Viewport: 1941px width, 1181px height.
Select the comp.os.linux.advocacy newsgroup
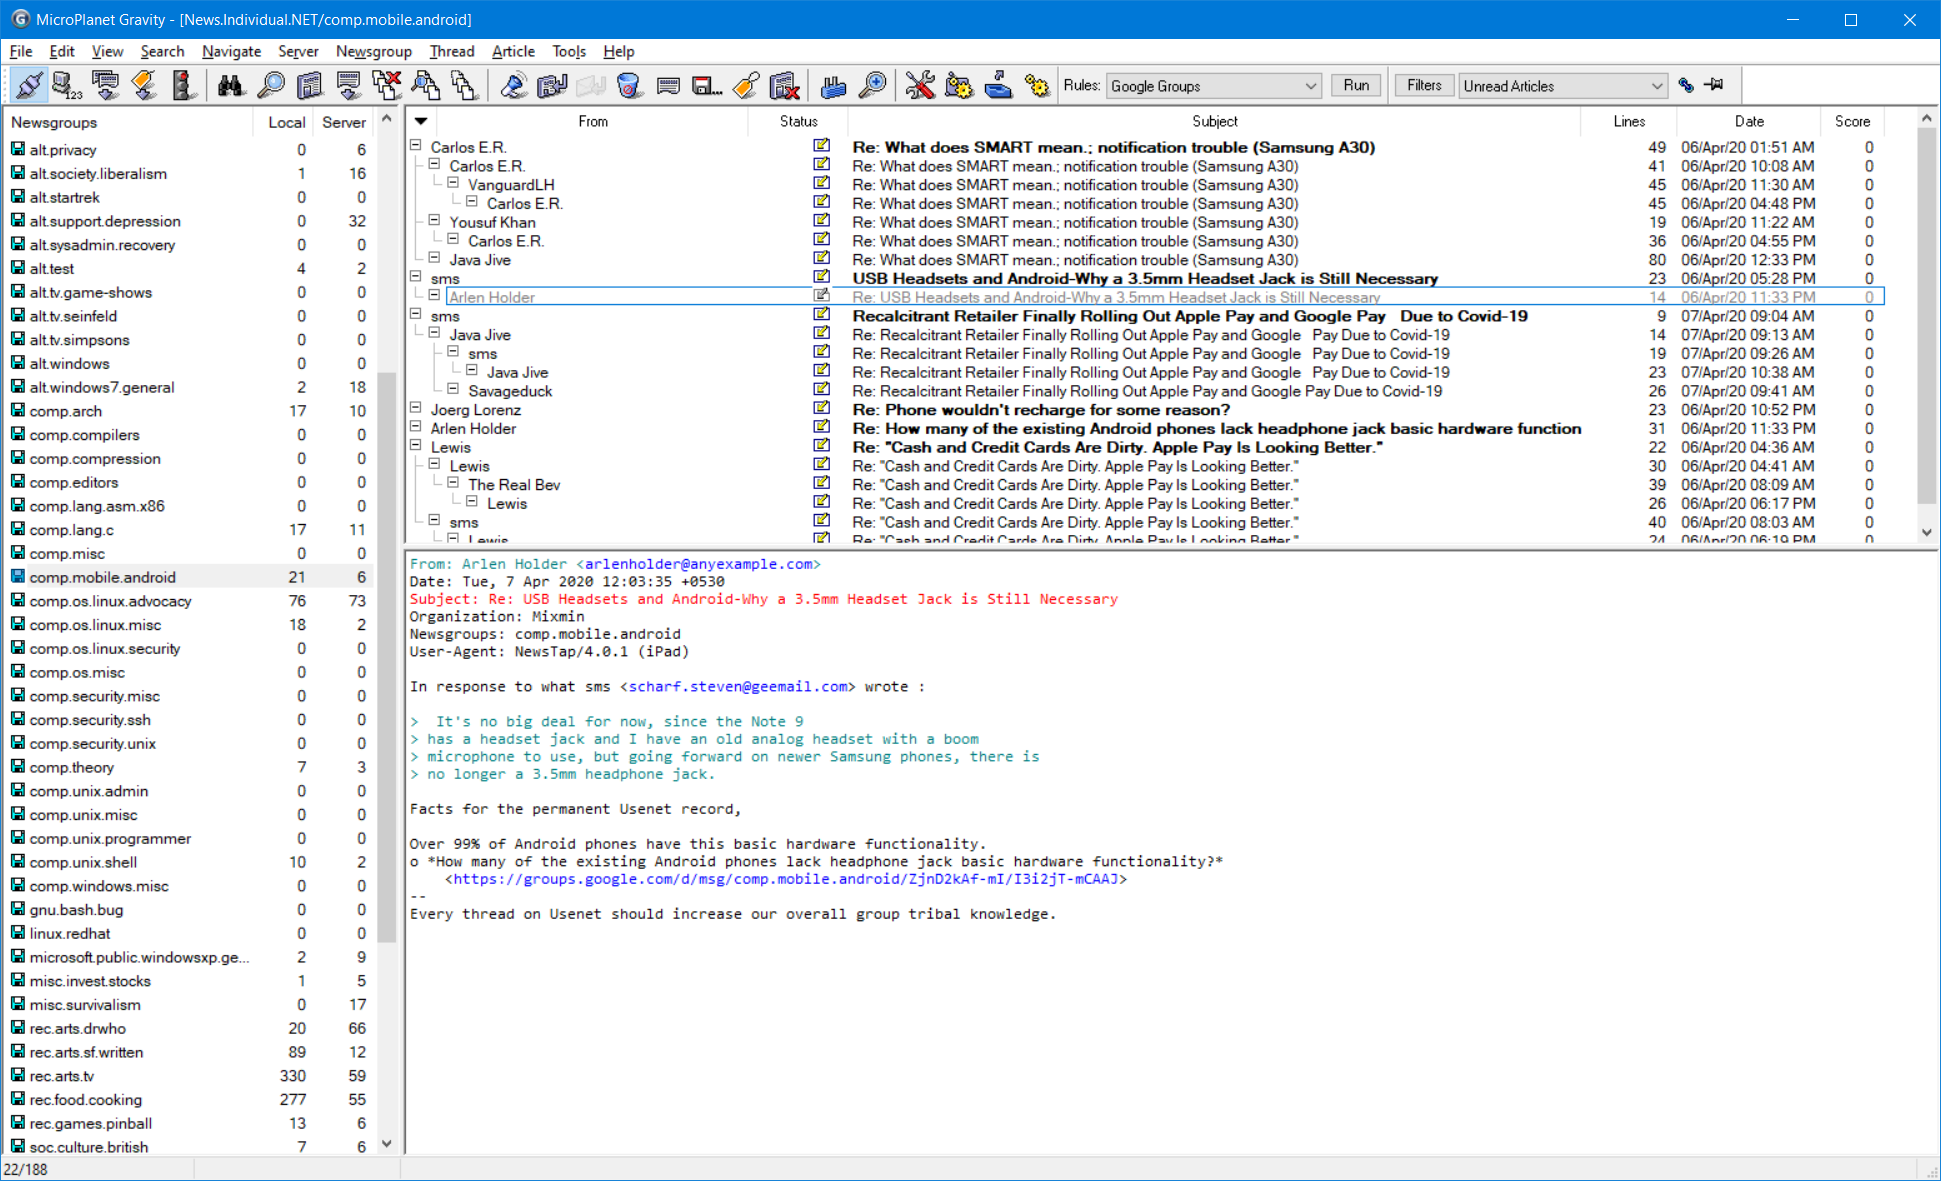110,601
